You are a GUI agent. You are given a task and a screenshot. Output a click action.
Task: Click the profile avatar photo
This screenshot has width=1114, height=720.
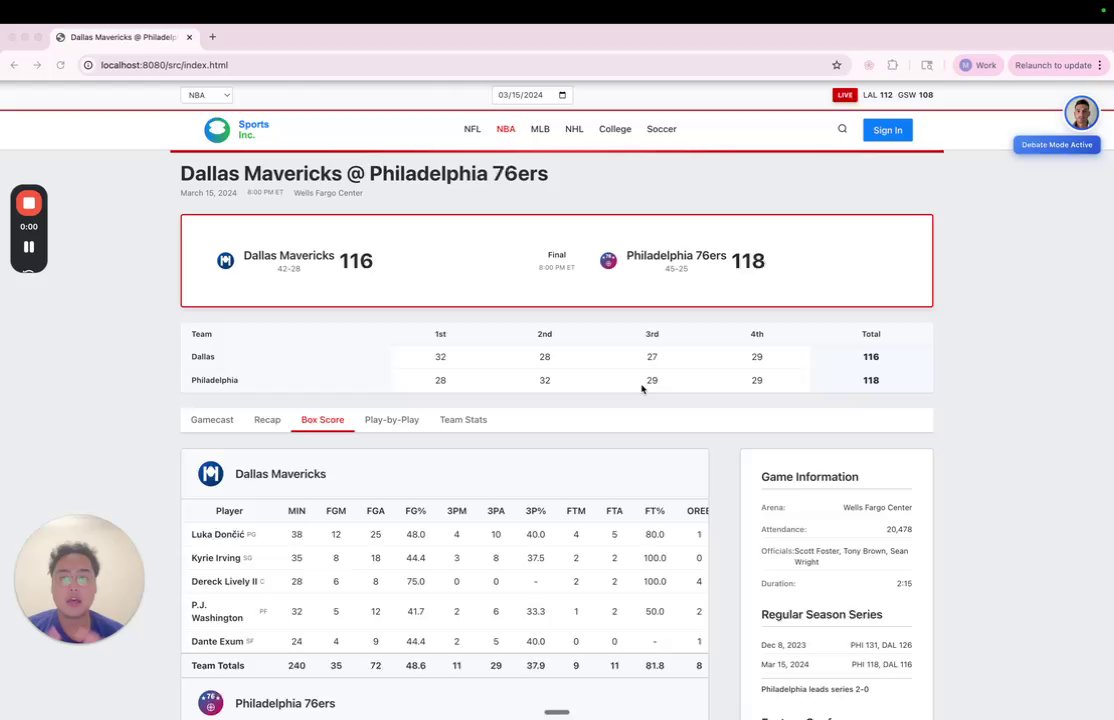click(x=1081, y=112)
